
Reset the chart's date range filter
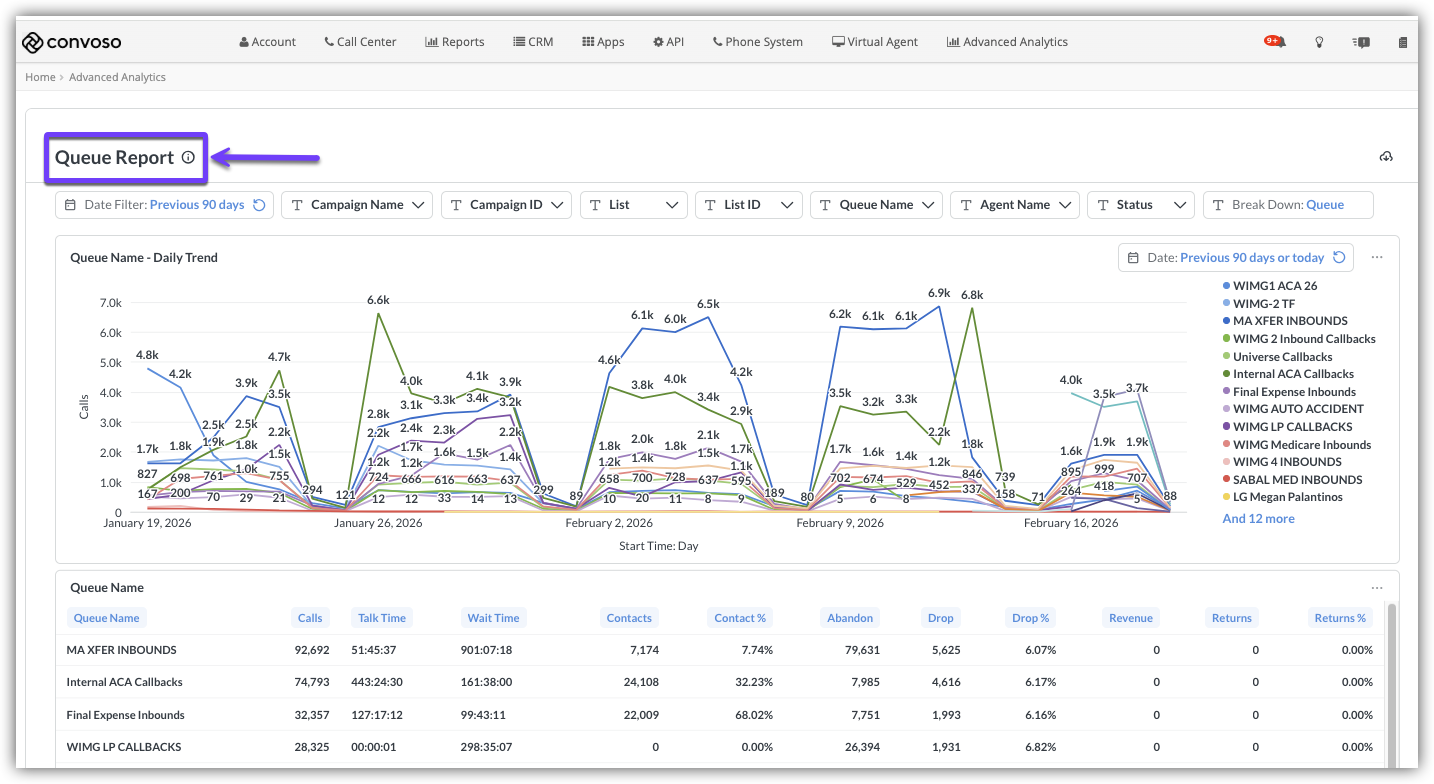1339,258
